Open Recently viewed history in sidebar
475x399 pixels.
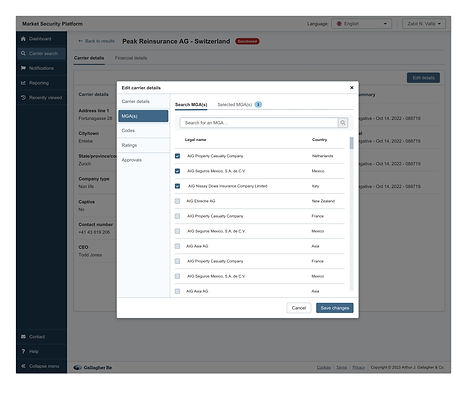41,98
